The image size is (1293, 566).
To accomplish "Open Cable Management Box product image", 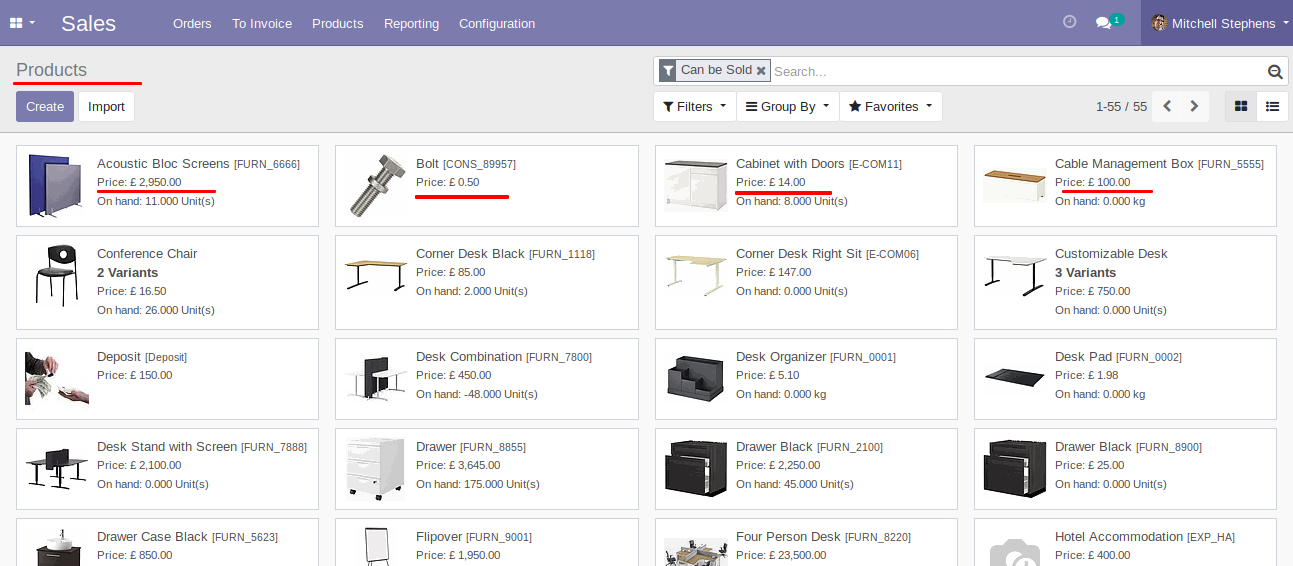I will [x=1015, y=186].
